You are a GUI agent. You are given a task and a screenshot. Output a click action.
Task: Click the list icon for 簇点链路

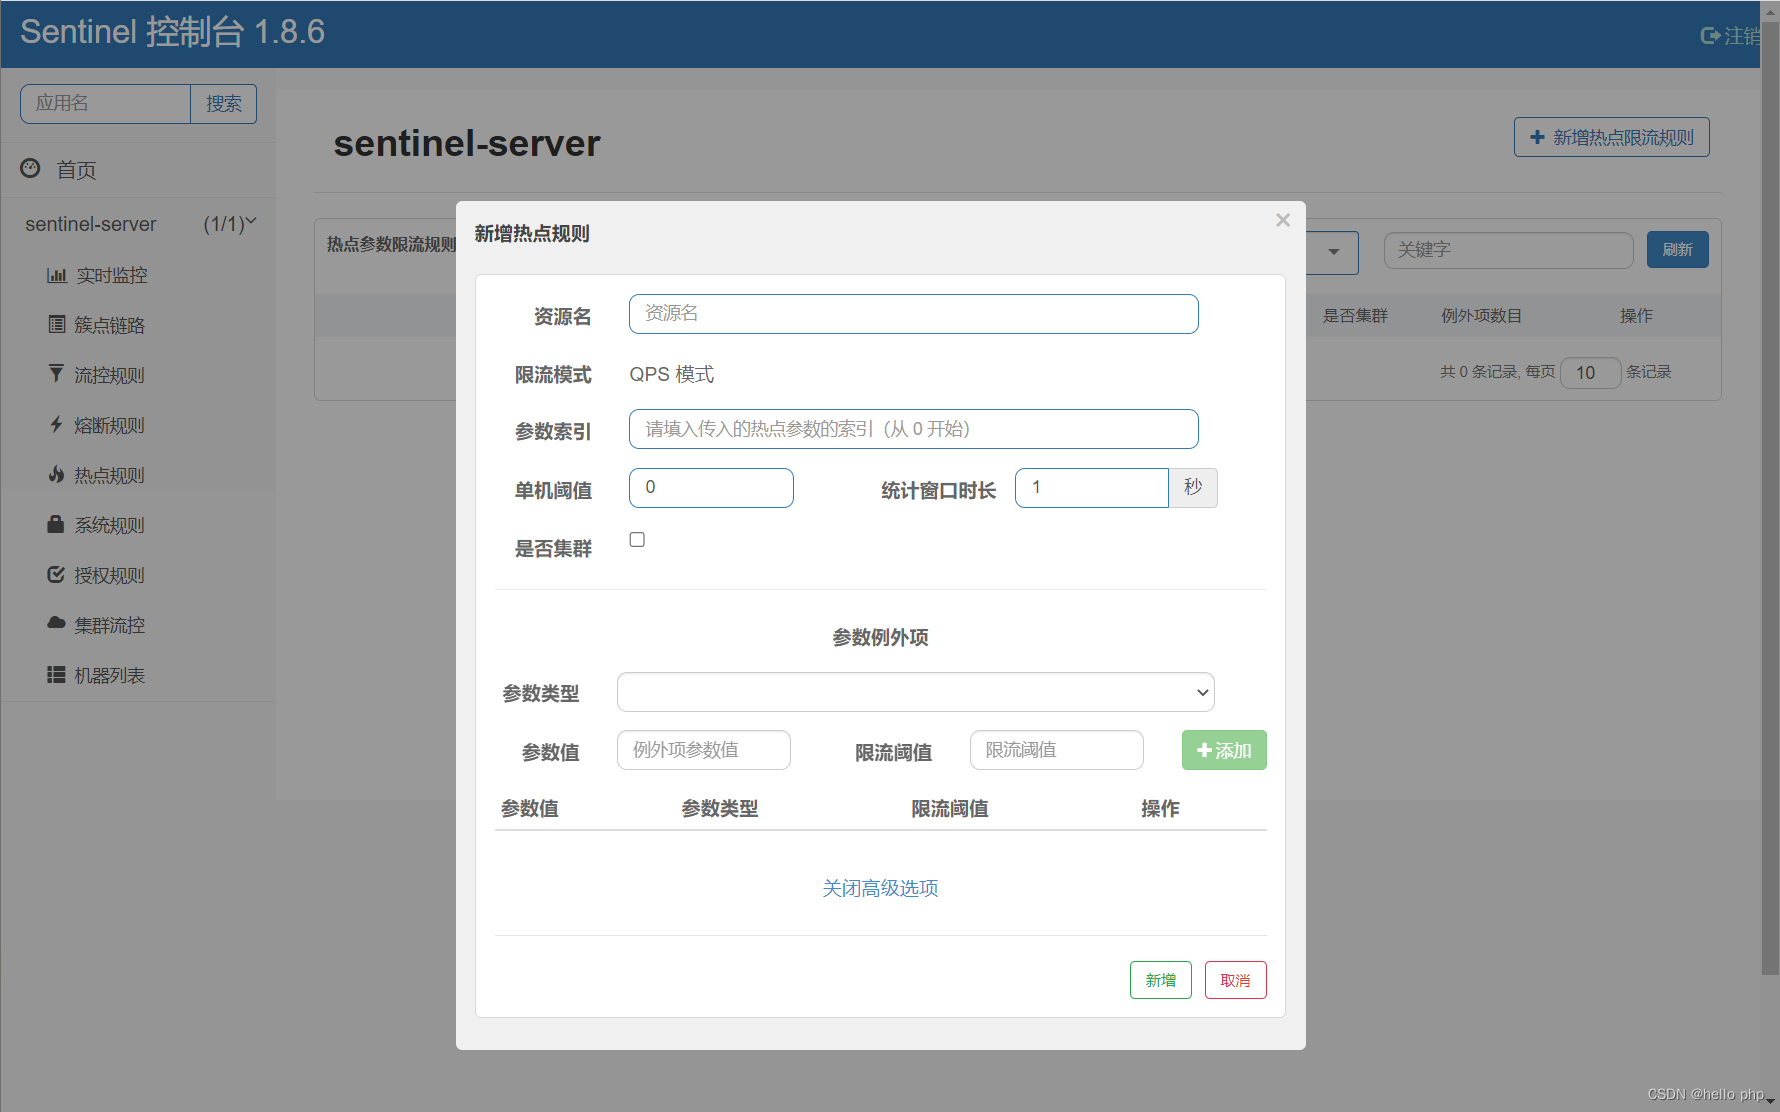(x=57, y=324)
